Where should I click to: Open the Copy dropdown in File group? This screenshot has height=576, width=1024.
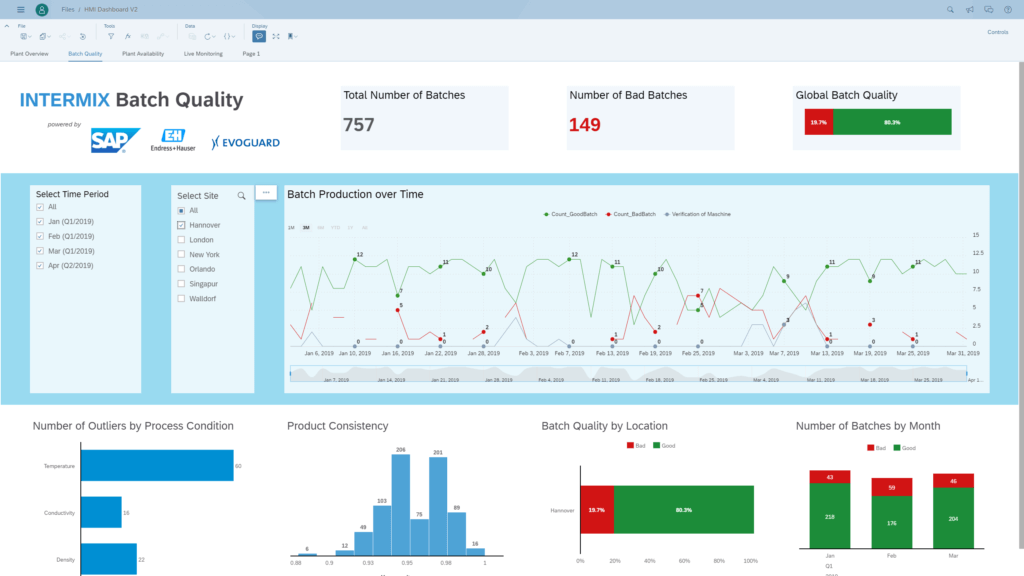point(45,37)
